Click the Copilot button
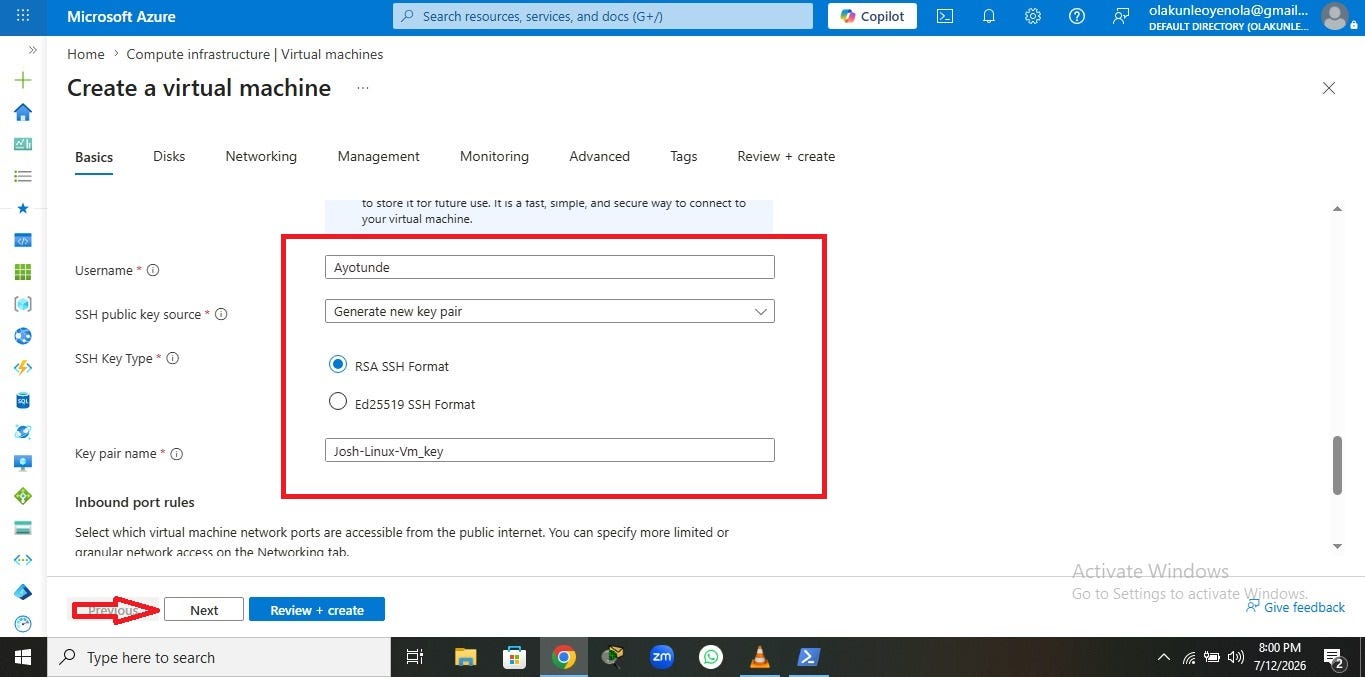The height and width of the screenshot is (677, 1365). 872,16
